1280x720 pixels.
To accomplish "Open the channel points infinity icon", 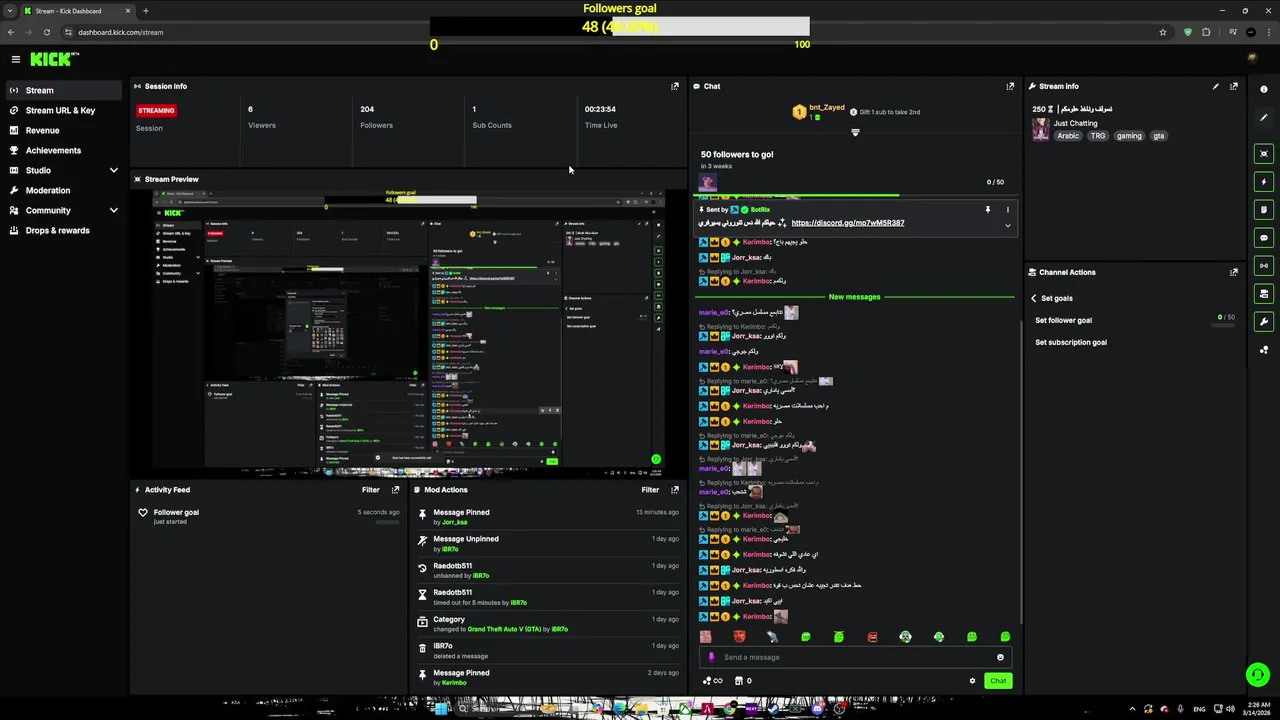I will pos(712,681).
